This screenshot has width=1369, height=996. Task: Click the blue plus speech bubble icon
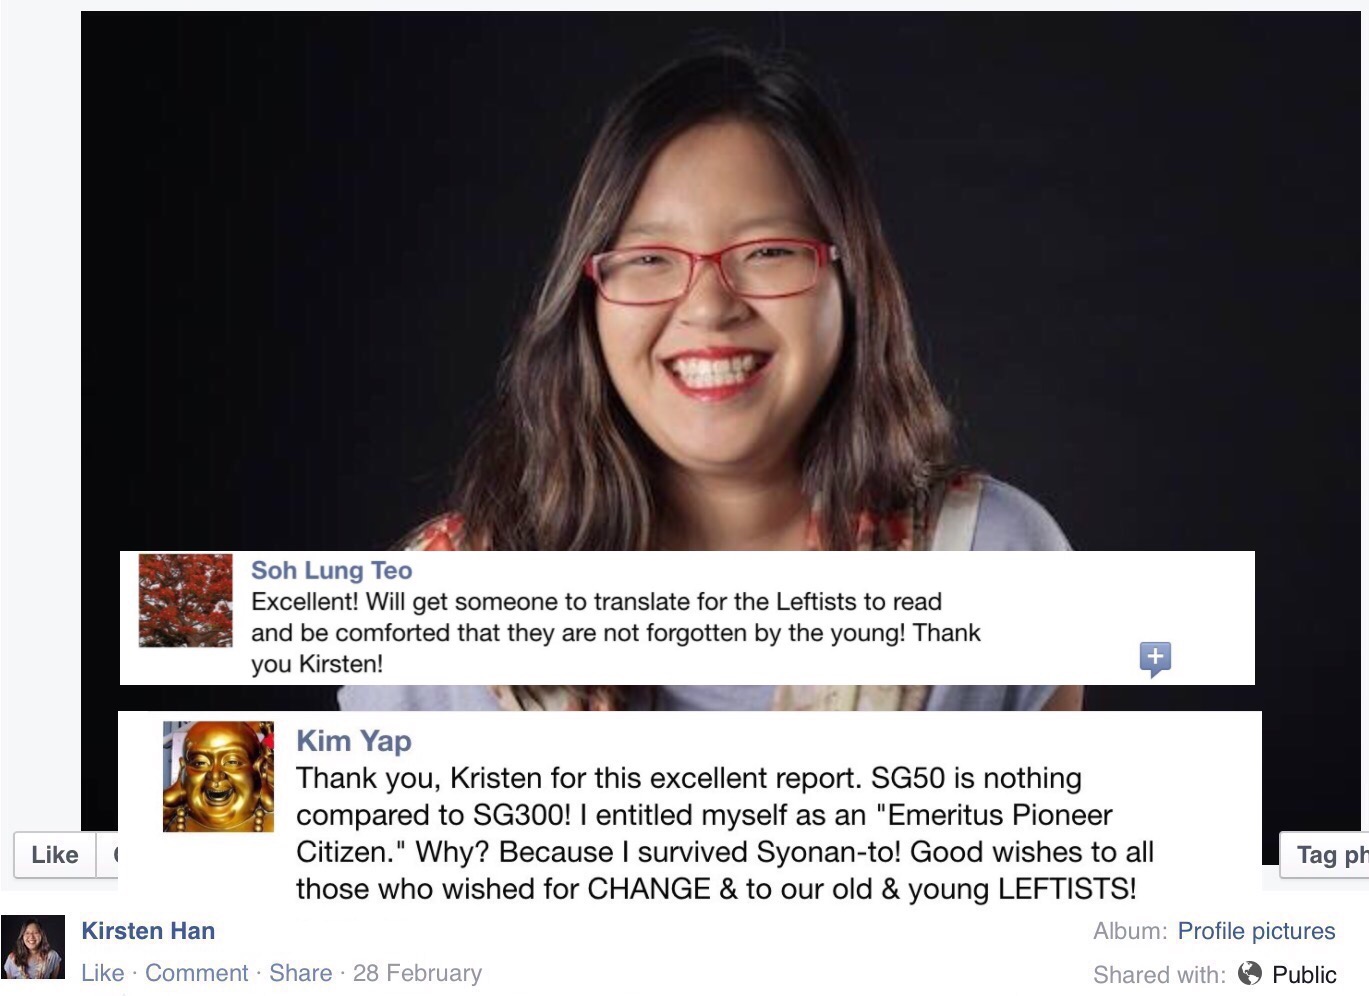point(1155,658)
